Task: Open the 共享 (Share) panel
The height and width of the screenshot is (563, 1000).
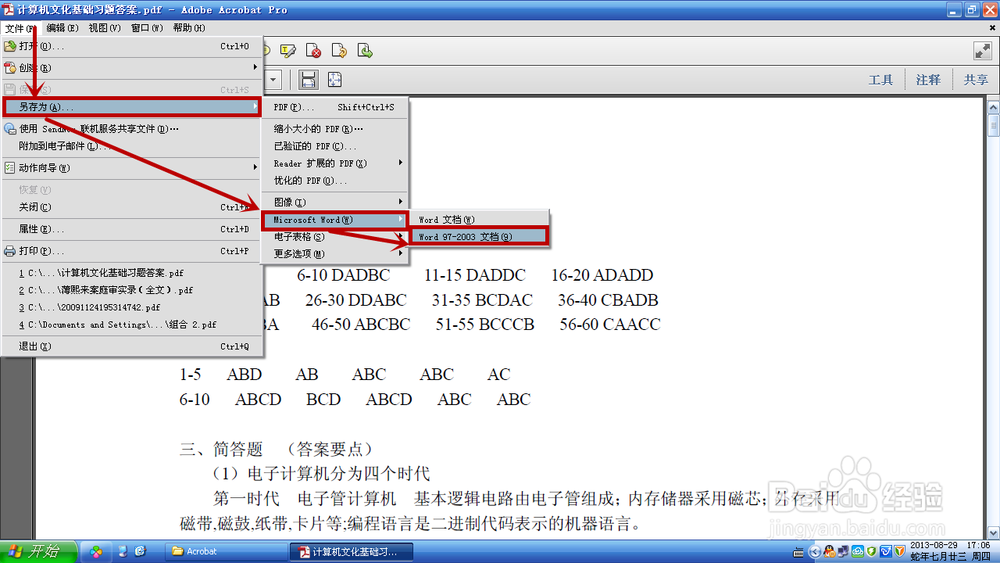Action: point(976,80)
